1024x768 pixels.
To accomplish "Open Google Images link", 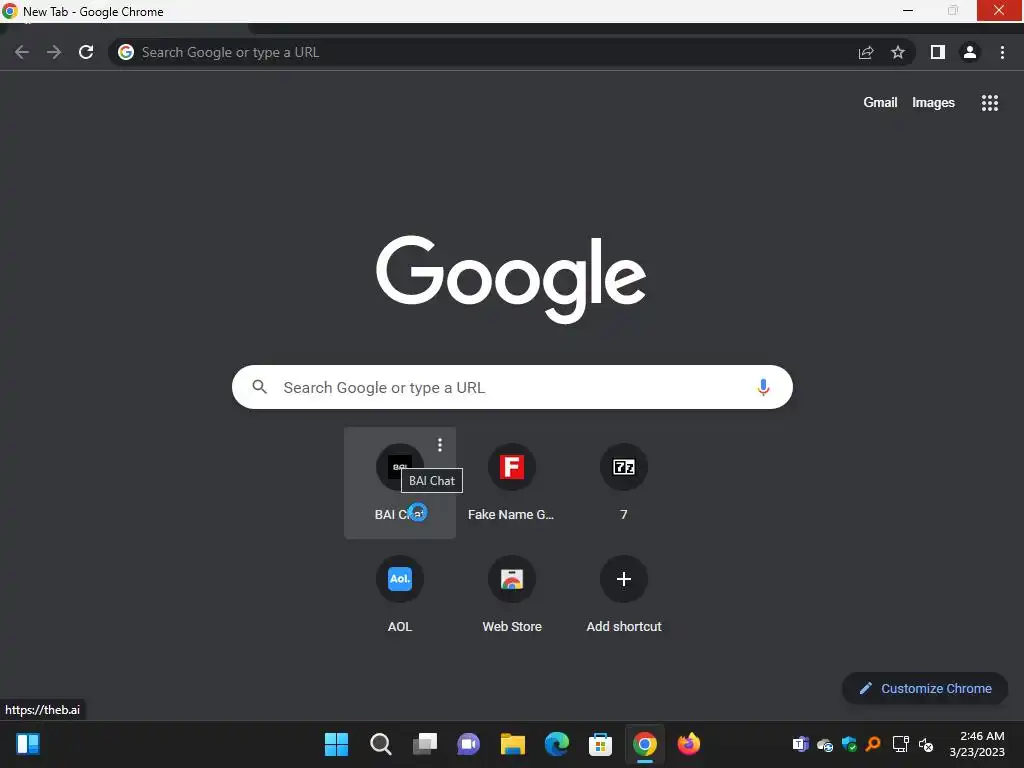I will tap(933, 103).
